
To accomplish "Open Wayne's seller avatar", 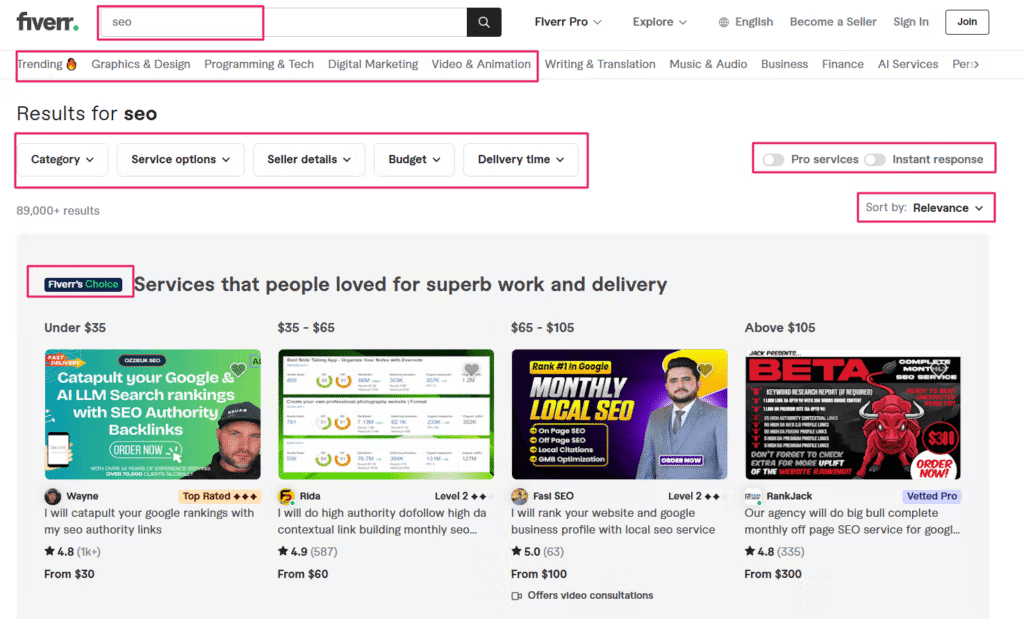I will tap(52, 495).
